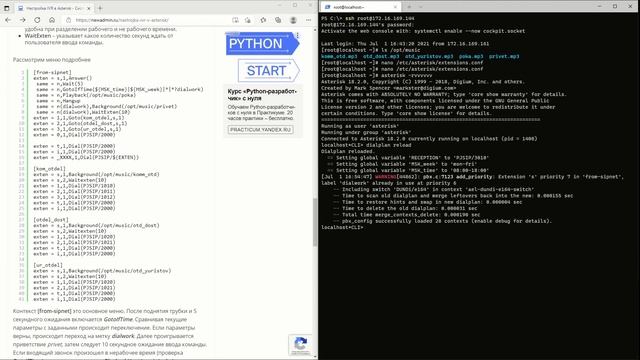Select the Asterisk IVR article tab
The image size is (640, 360).
point(53,8)
